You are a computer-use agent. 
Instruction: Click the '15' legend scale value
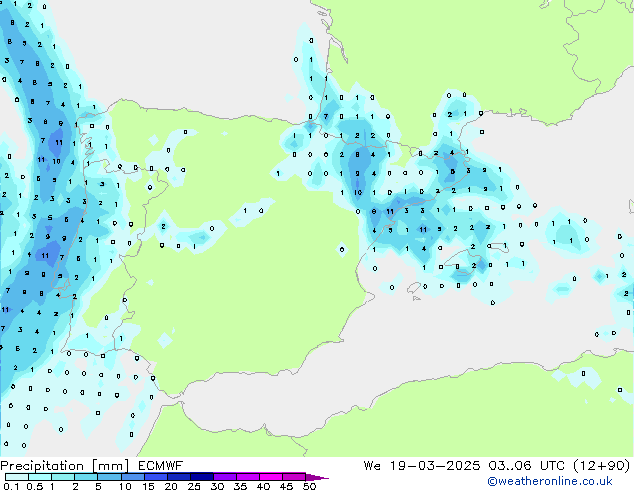pos(148,486)
